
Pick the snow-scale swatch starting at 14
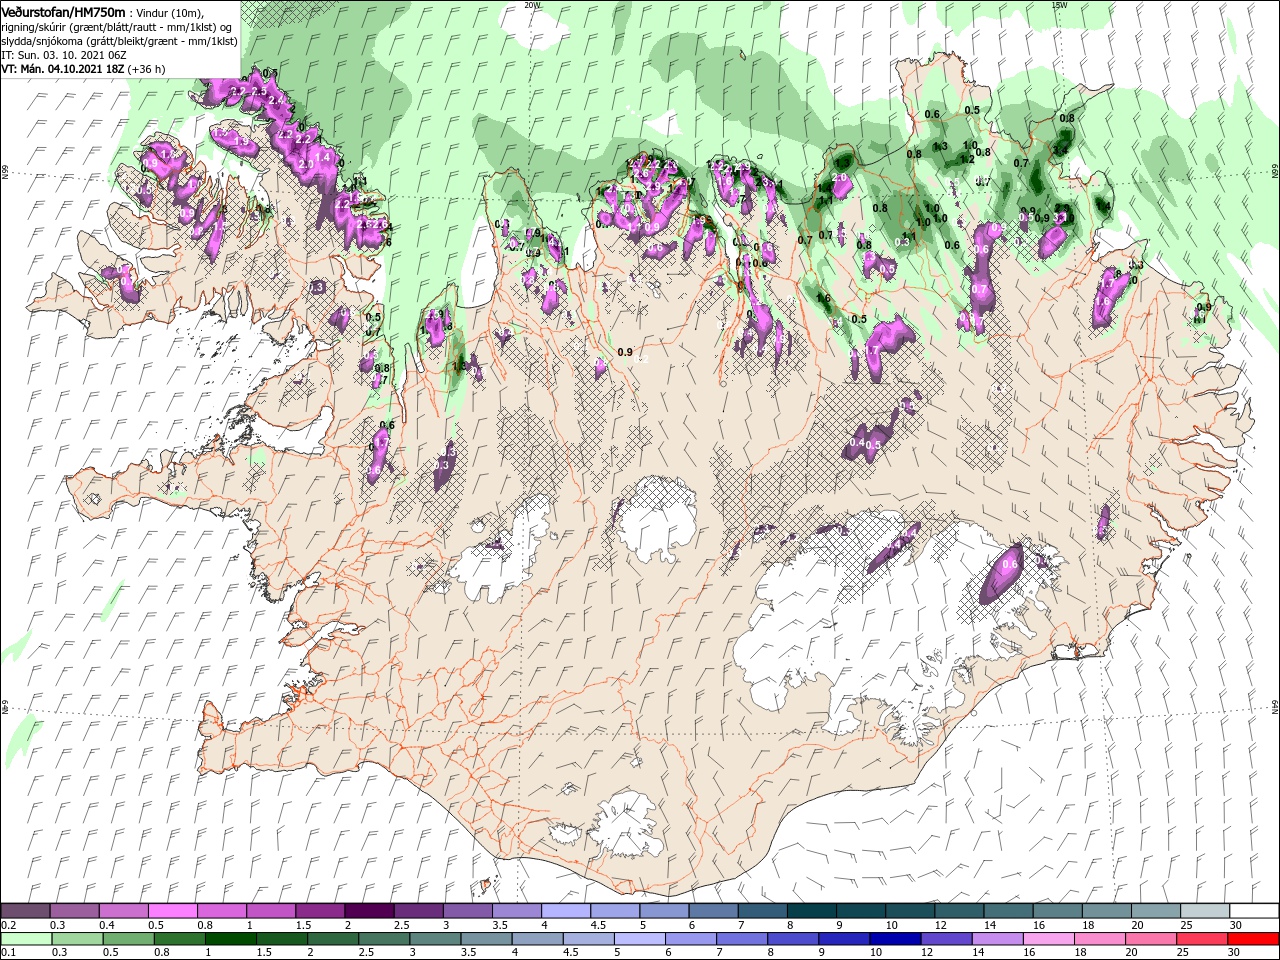click(1008, 911)
